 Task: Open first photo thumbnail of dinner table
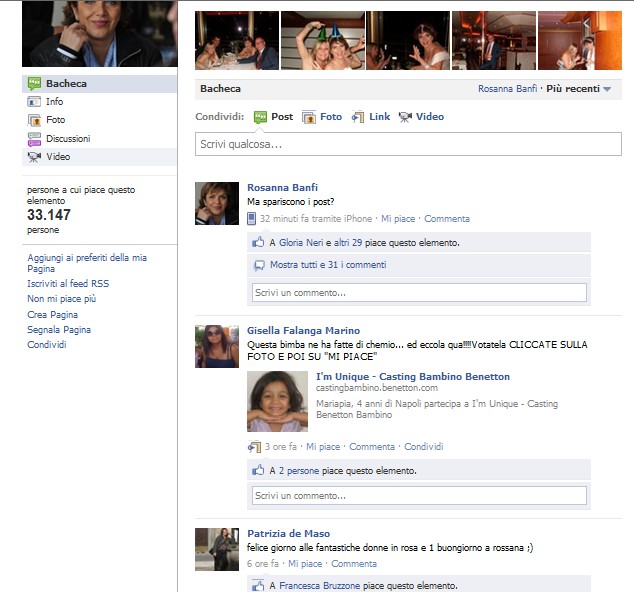pyautogui.click(x=237, y=40)
